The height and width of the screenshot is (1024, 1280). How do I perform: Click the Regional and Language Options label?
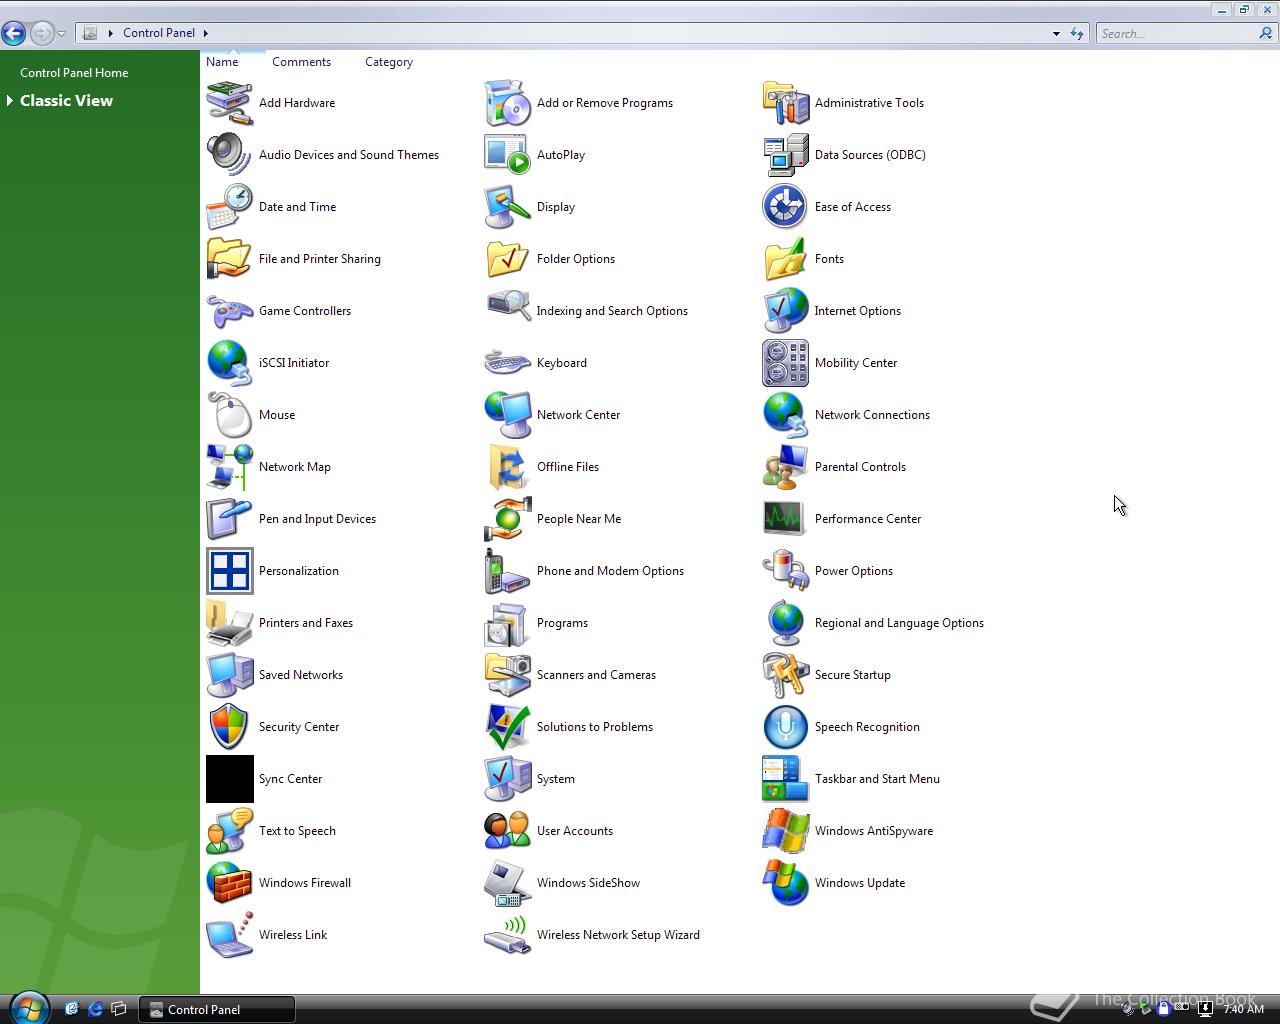[x=899, y=623]
